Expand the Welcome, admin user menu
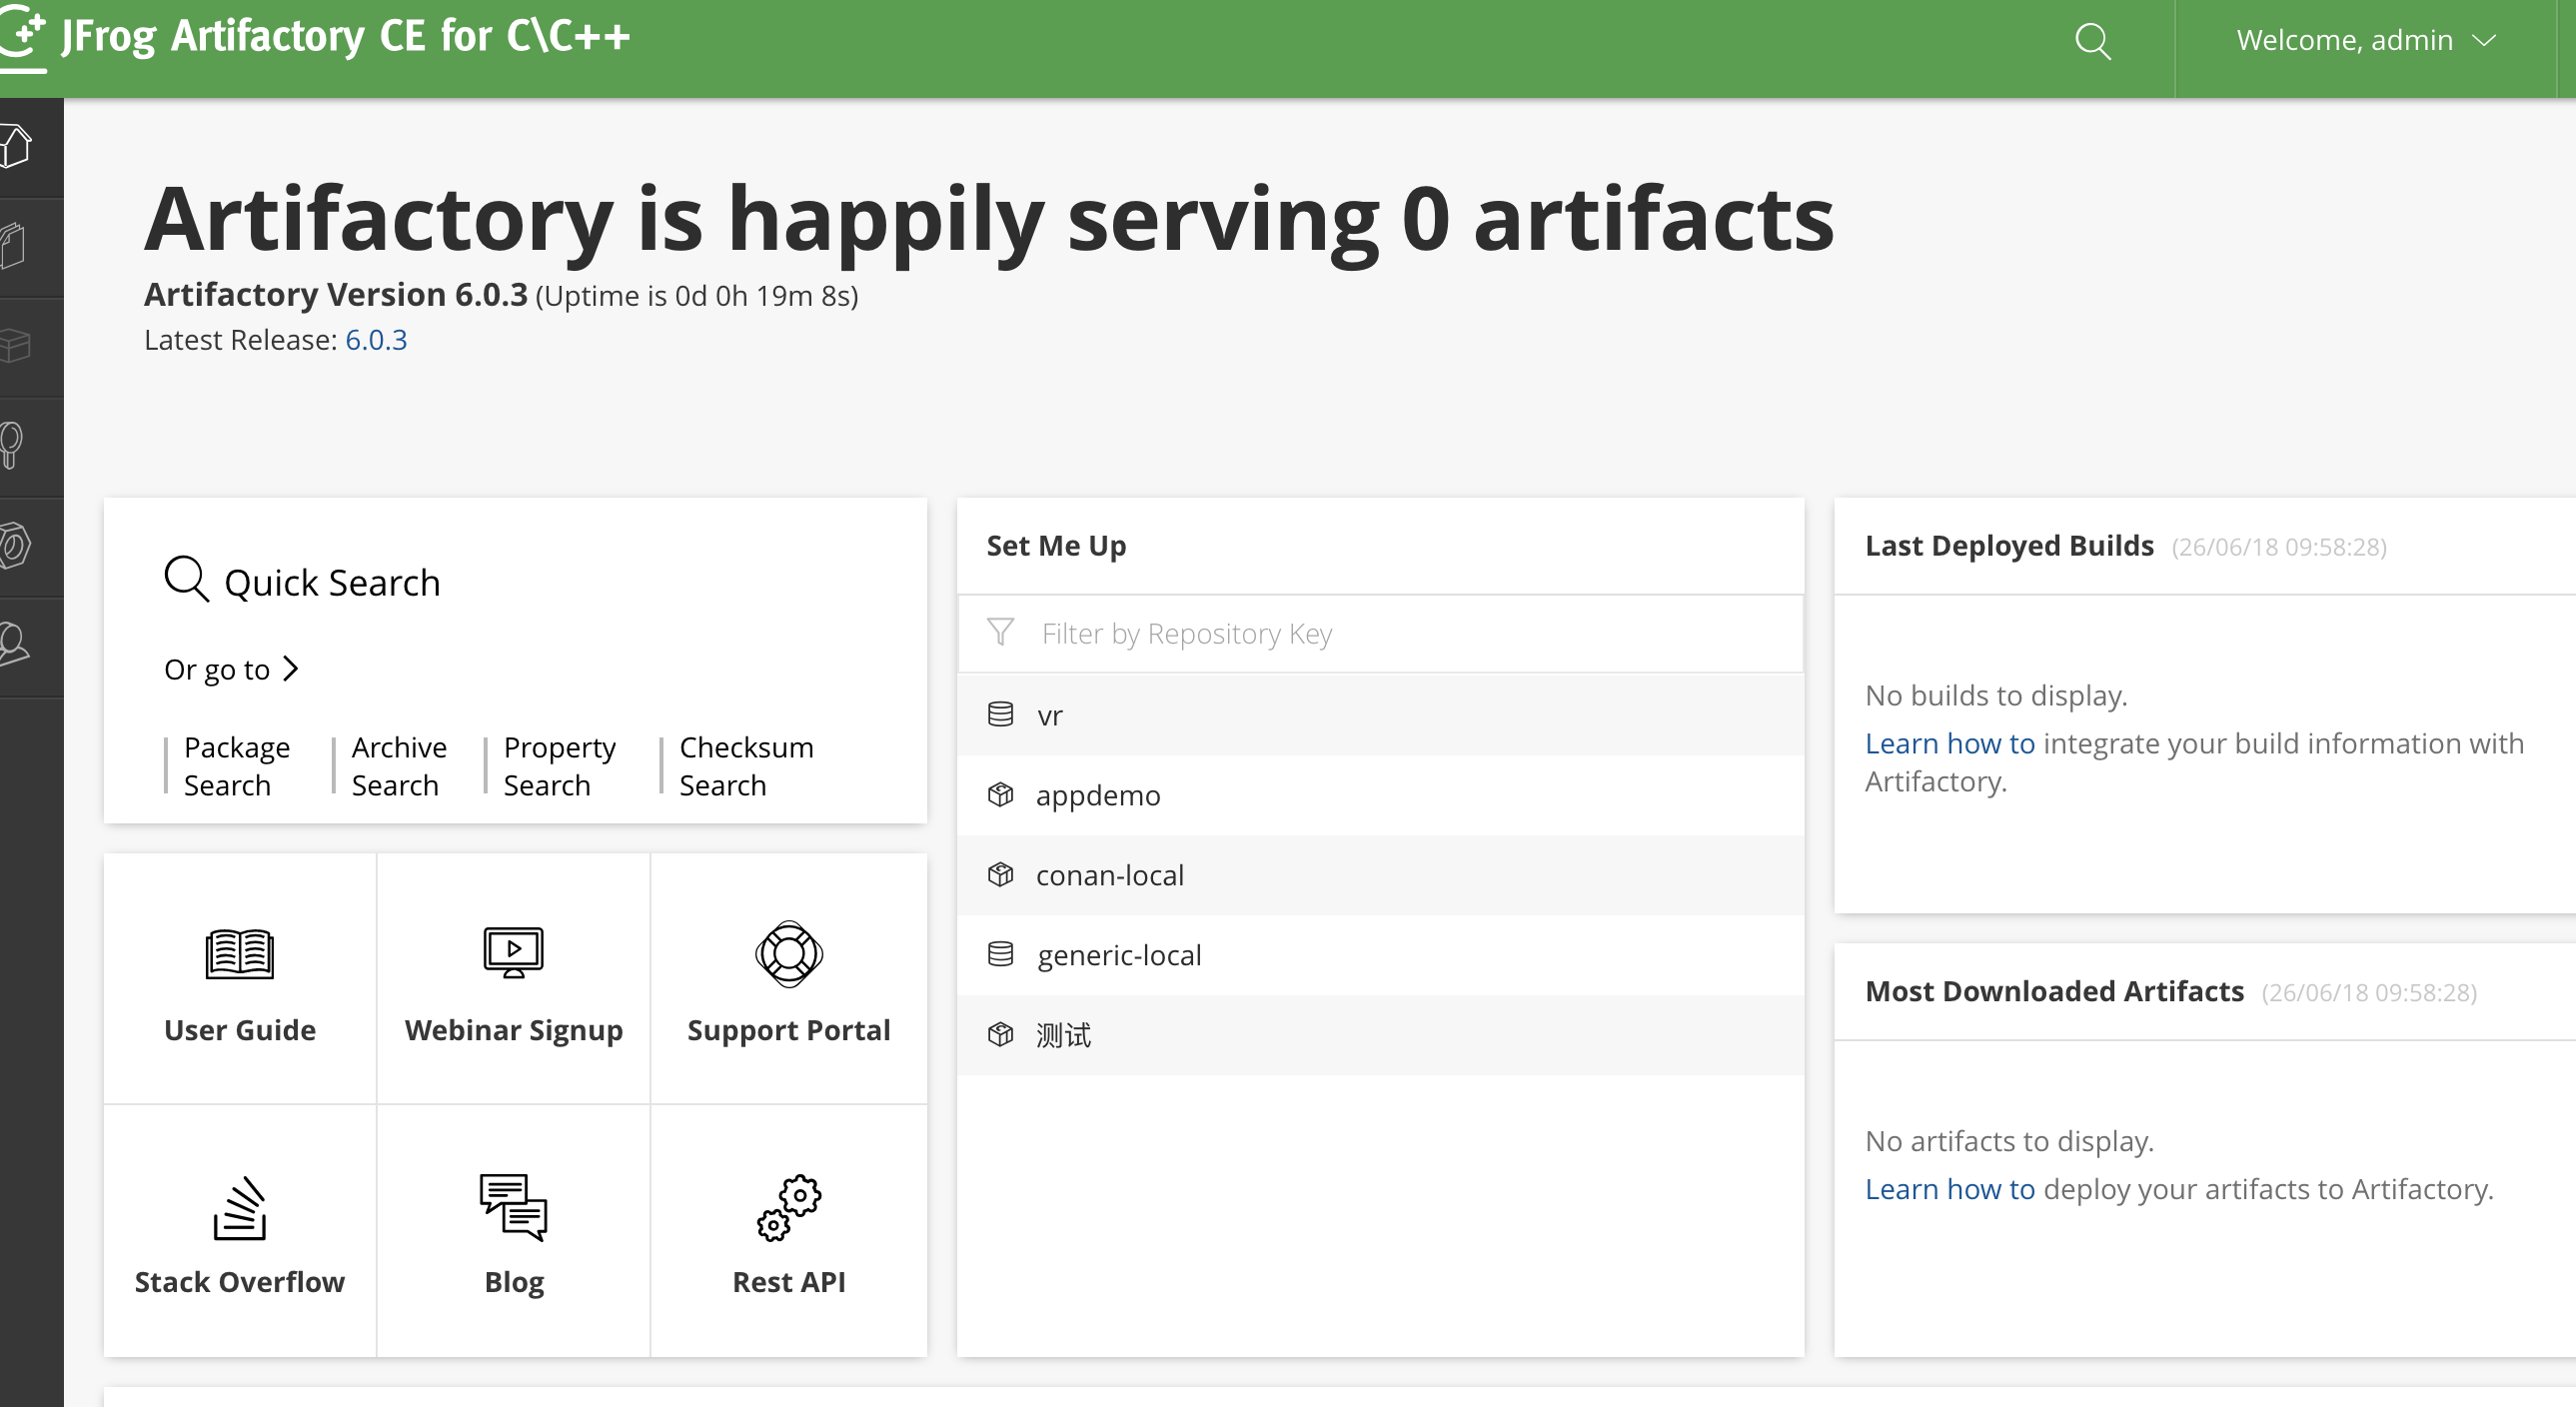The image size is (2576, 1407). coord(2366,40)
